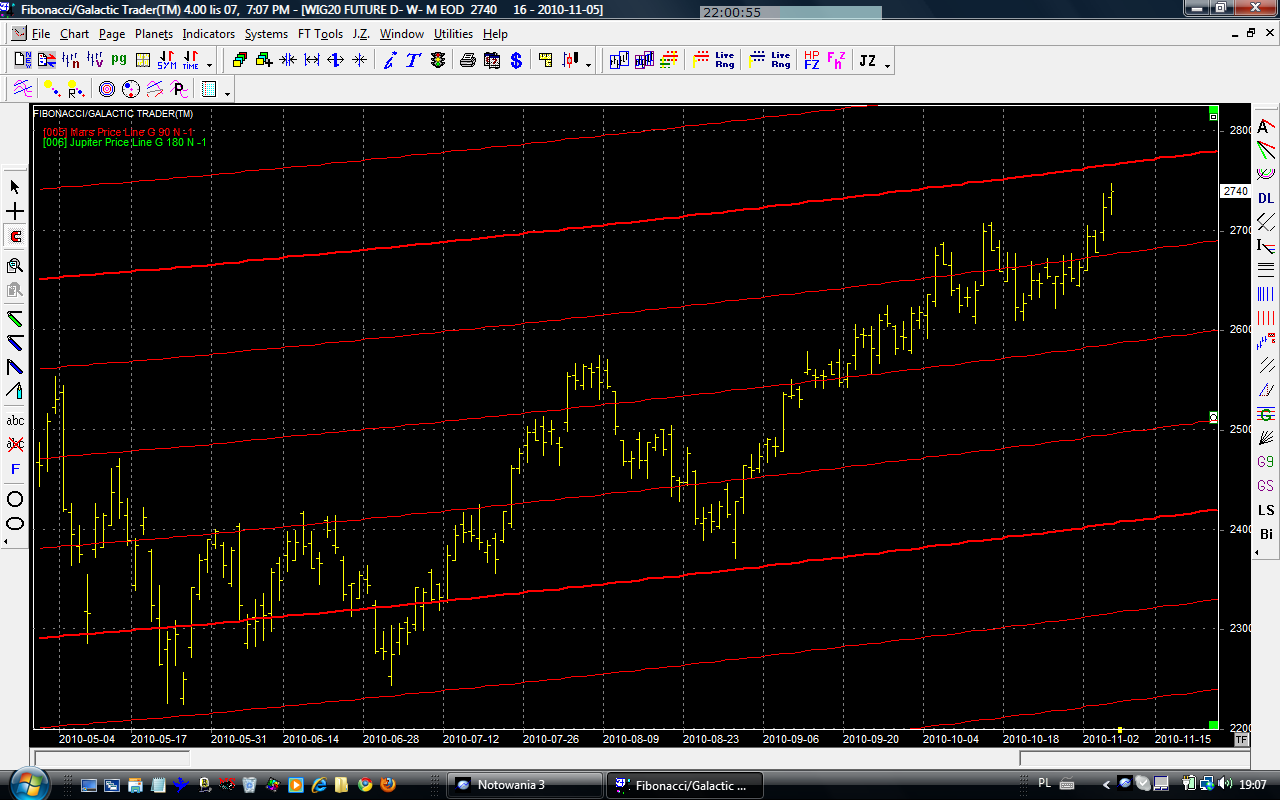Select the crosshair cursor tool
Image resolution: width=1280 pixels, height=800 pixels.
coord(15,212)
